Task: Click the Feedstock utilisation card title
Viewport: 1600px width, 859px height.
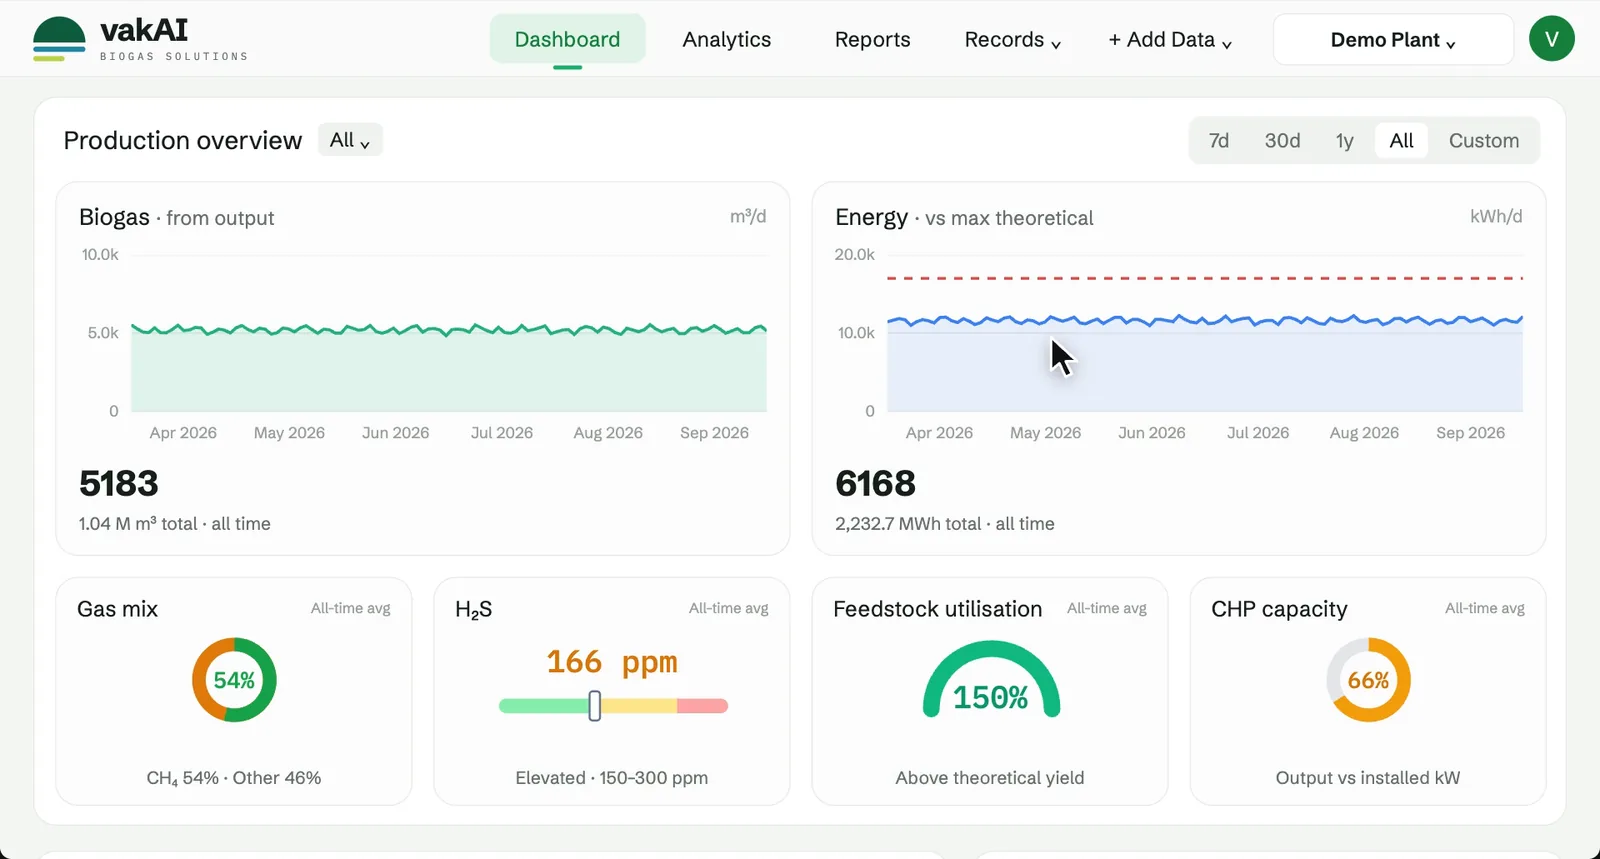Action: click(x=937, y=609)
